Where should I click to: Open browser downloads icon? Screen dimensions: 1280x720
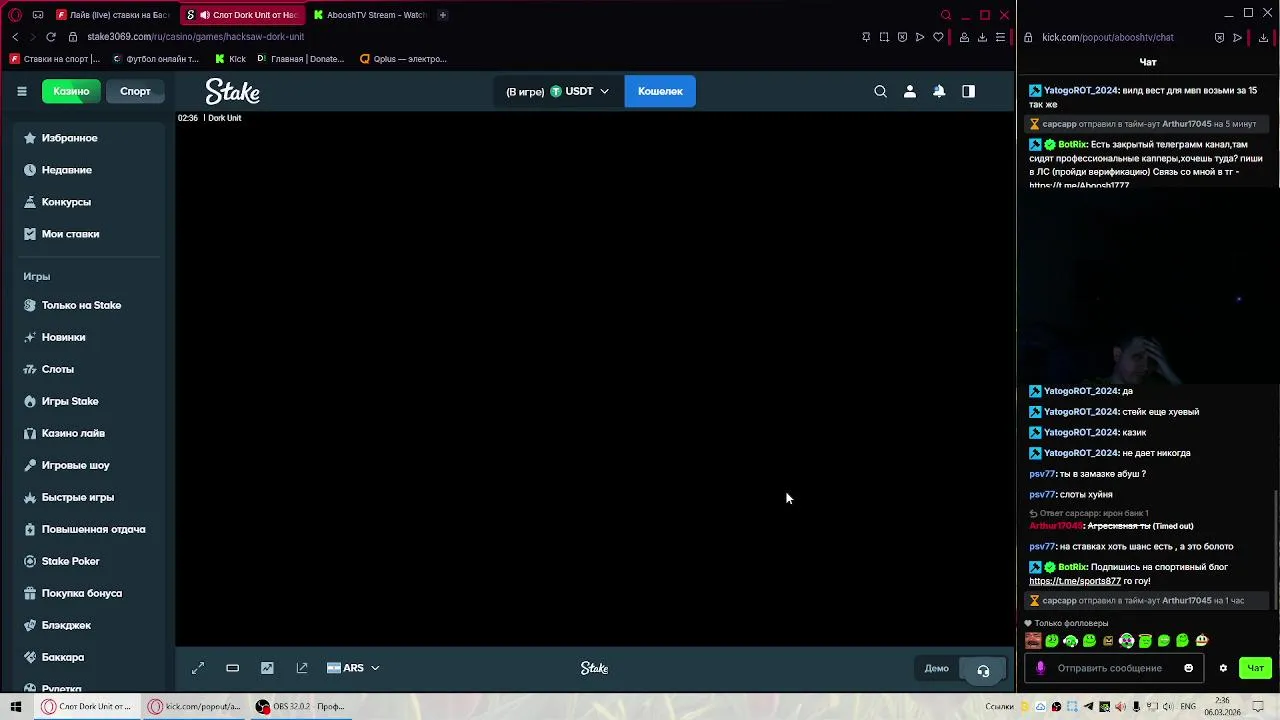982,37
